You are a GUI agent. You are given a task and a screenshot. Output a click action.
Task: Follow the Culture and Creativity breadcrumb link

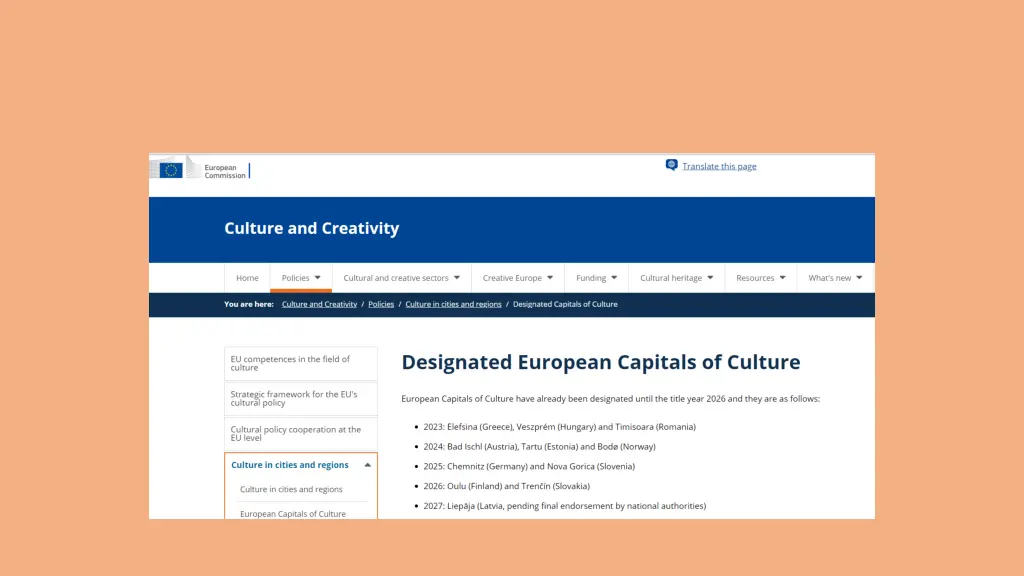pos(319,304)
